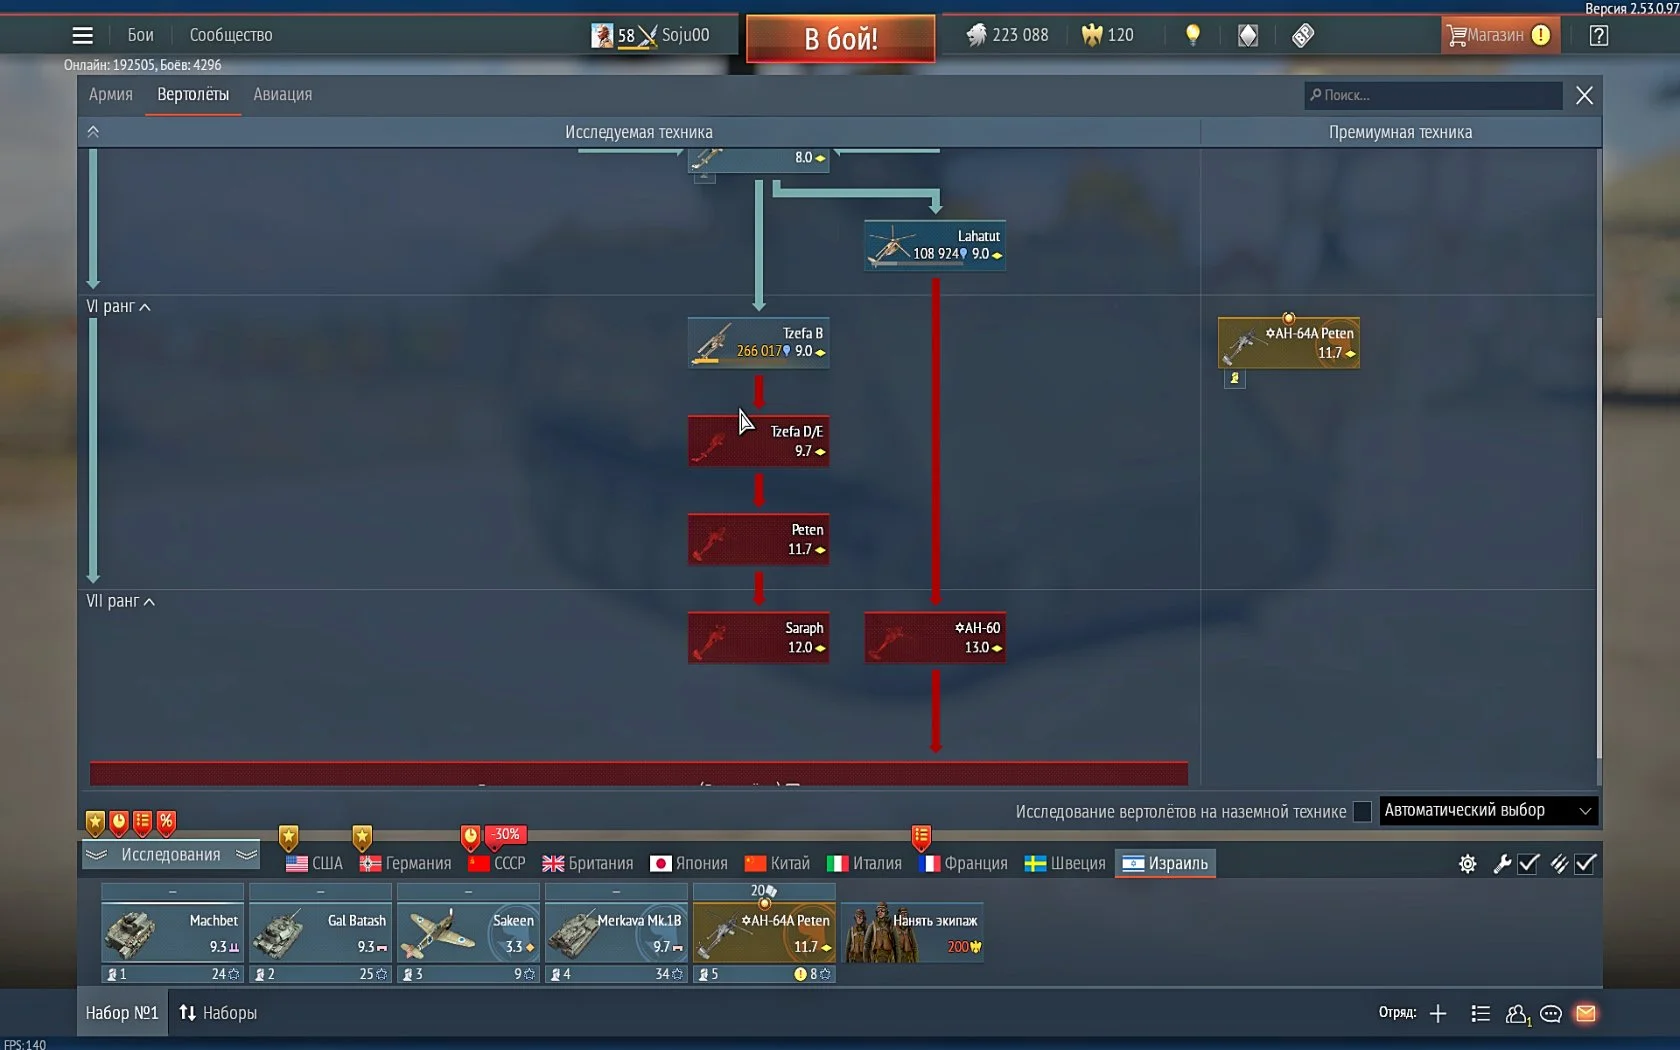Select the Германия nation
Image resolution: width=1680 pixels, height=1050 pixels.
pos(406,863)
